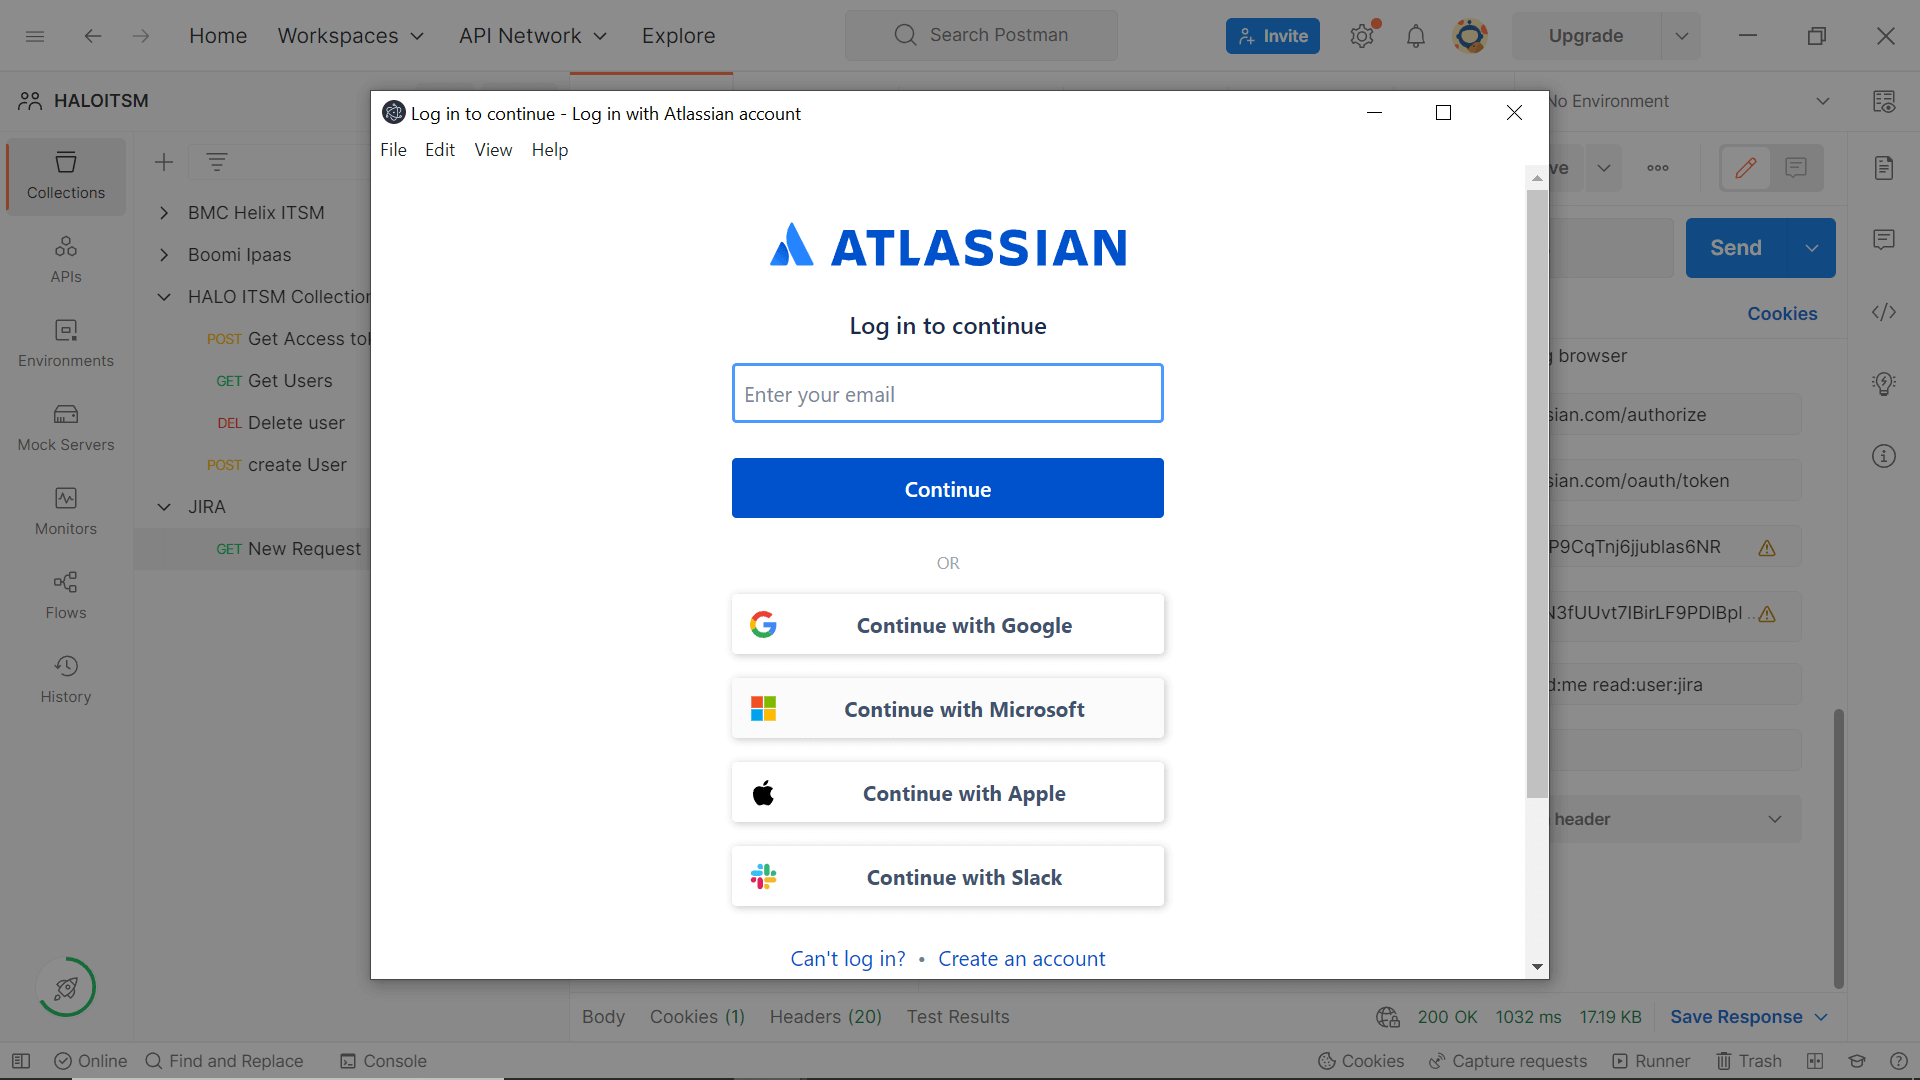Expand the BMC Helix ITSM collection

coord(164,212)
